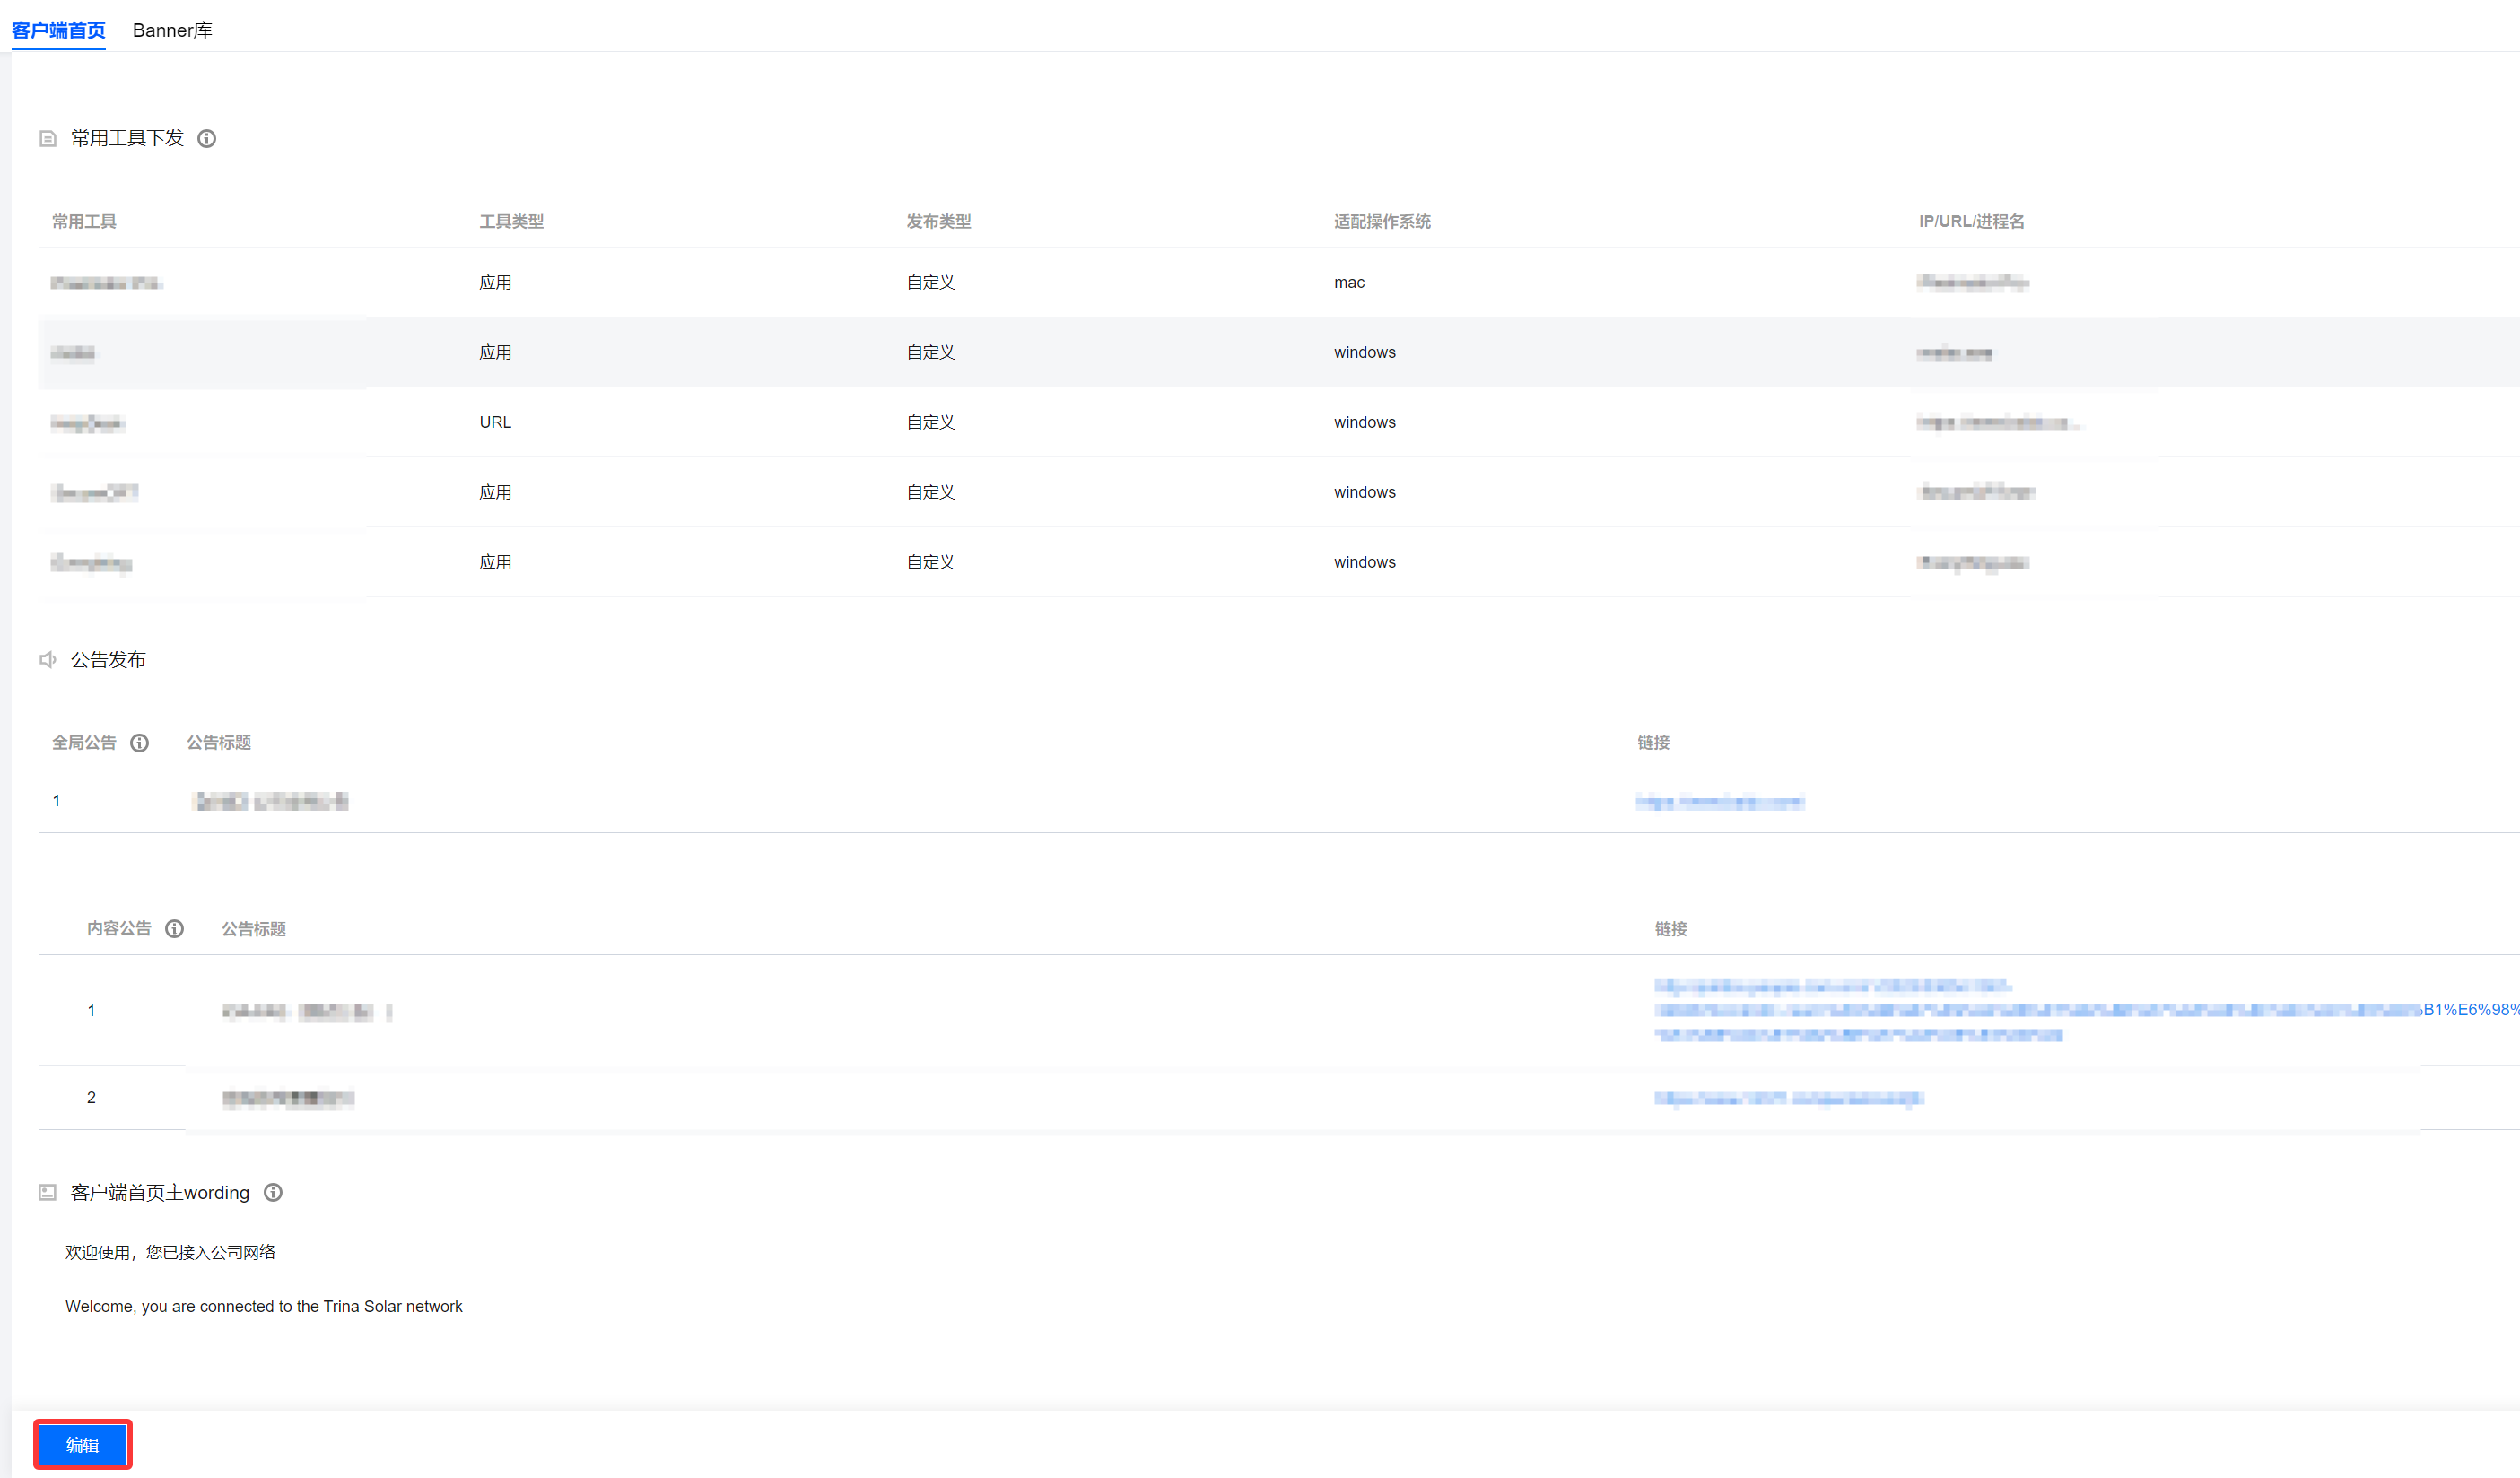Click the '欢迎使用，您已接入公司网络' text

point(170,1252)
